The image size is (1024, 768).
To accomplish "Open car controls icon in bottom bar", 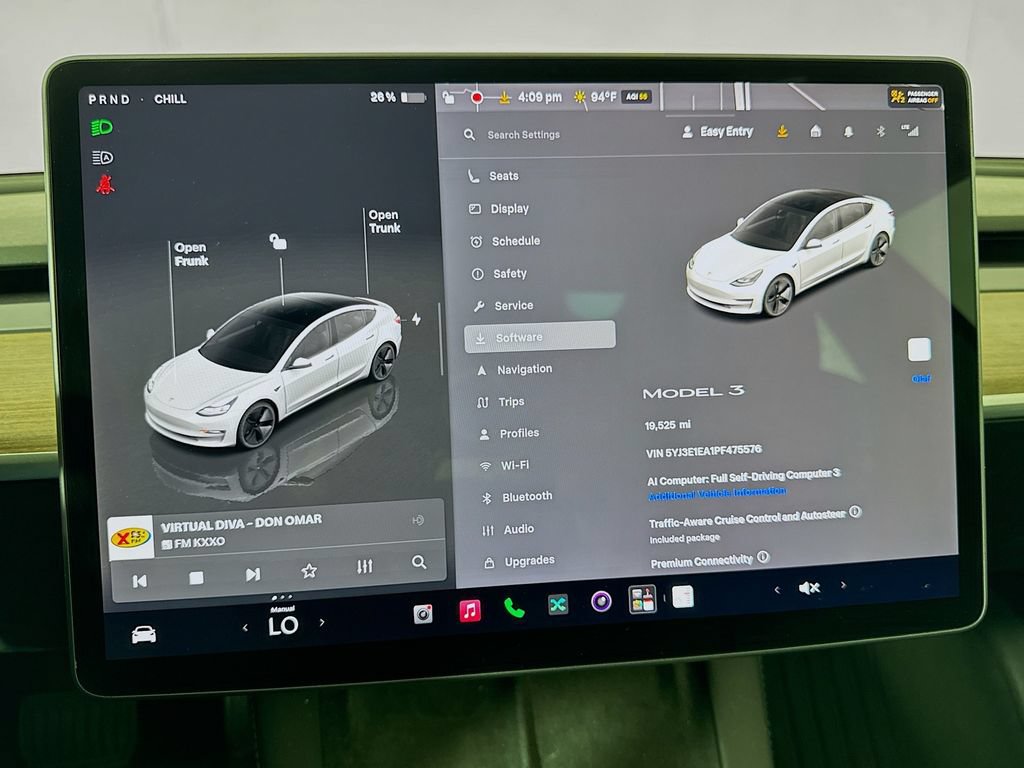I will point(144,634).
